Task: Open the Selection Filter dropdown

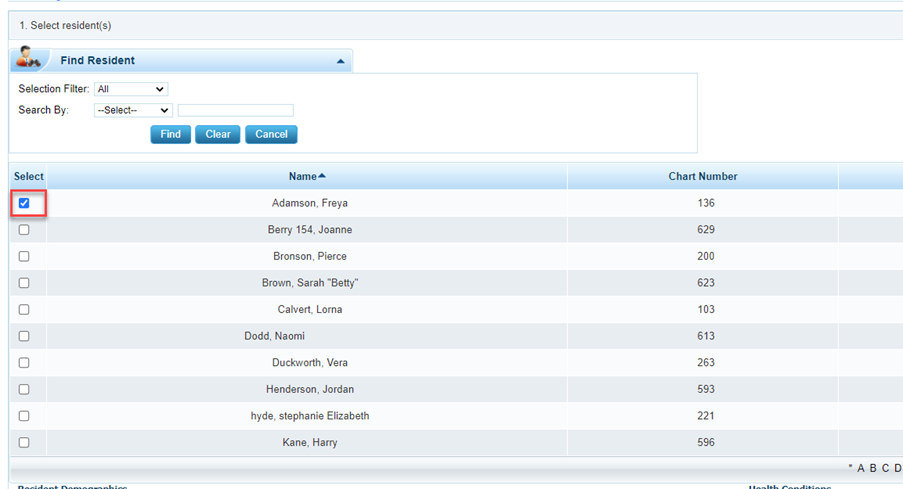Action: click(x=131, y=89)
